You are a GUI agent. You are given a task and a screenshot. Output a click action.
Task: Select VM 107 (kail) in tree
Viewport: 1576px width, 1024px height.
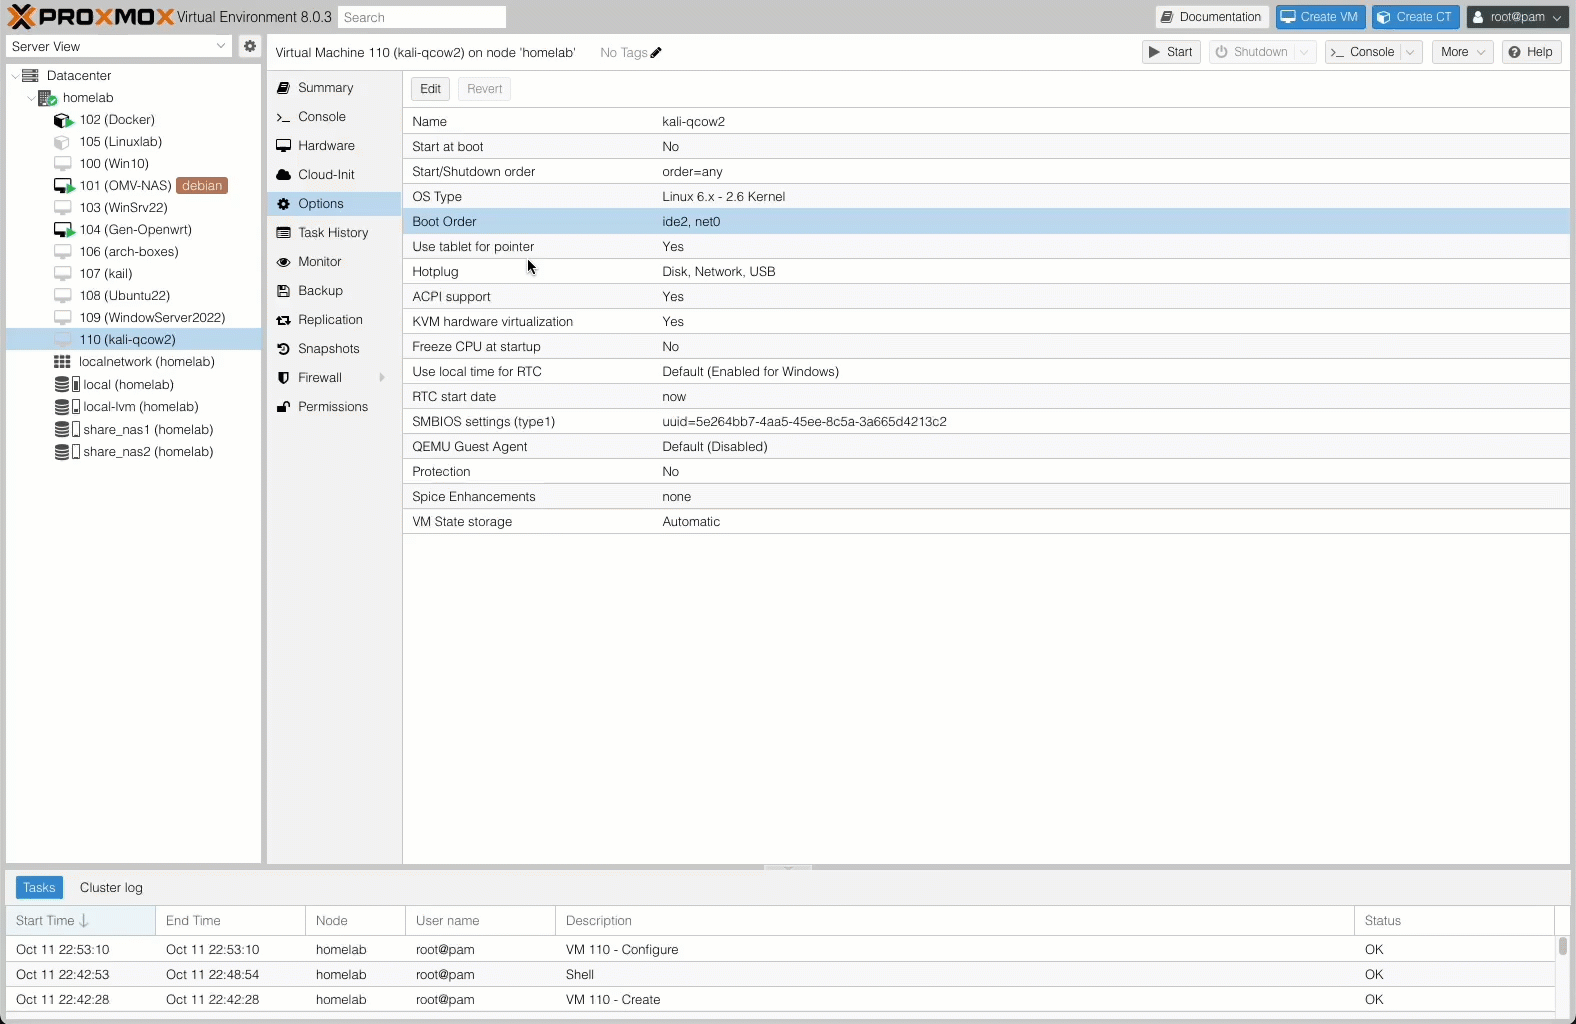coord(134,274)
